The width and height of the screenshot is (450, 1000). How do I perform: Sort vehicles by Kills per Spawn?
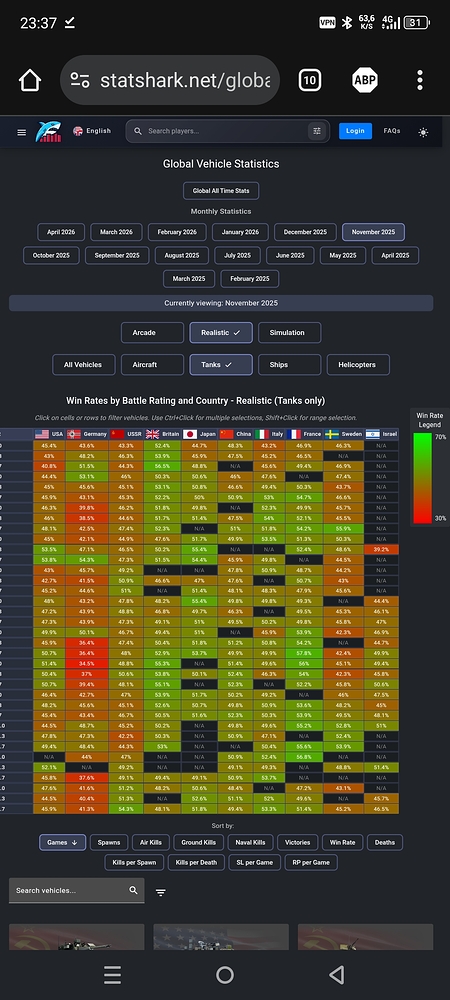point(134,863)
